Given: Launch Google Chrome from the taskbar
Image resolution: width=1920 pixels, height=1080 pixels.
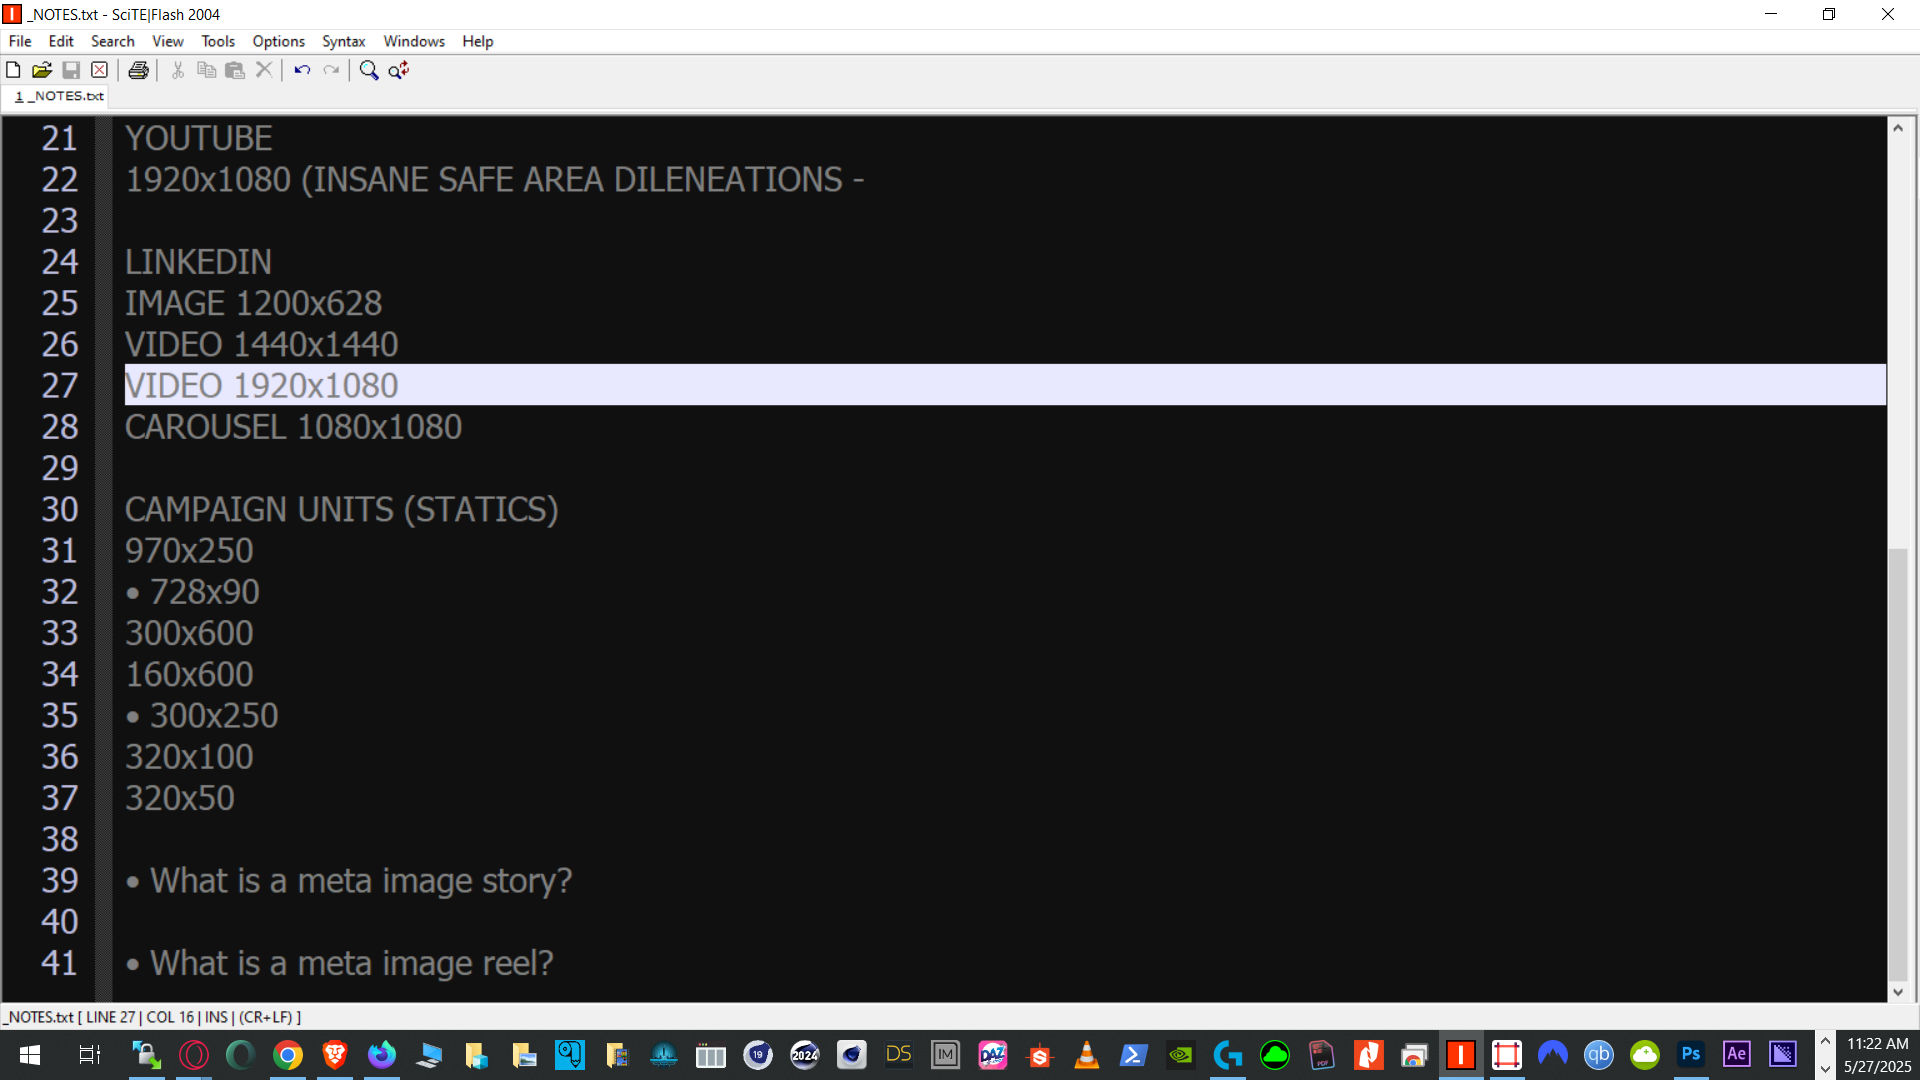Looking at the screenshot, I should [x=288, y=1055].
